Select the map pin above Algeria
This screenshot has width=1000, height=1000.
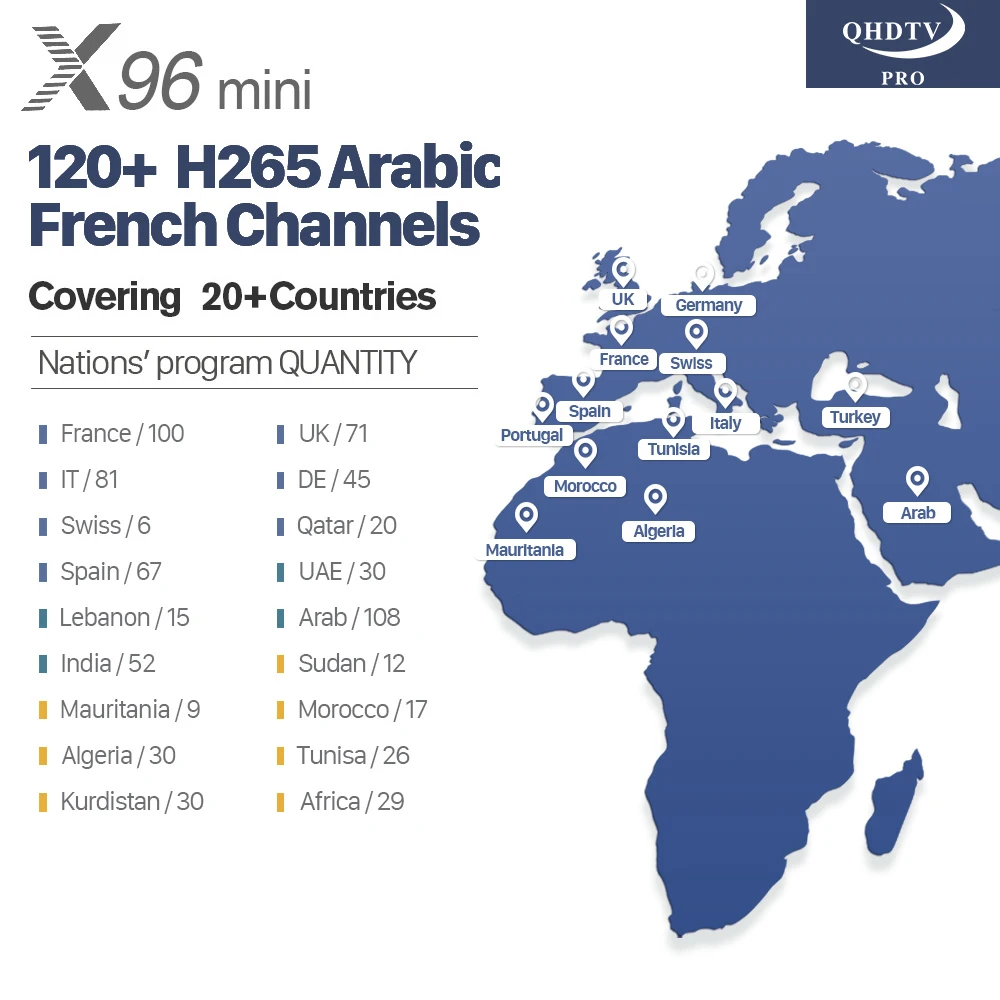point(655,499)
